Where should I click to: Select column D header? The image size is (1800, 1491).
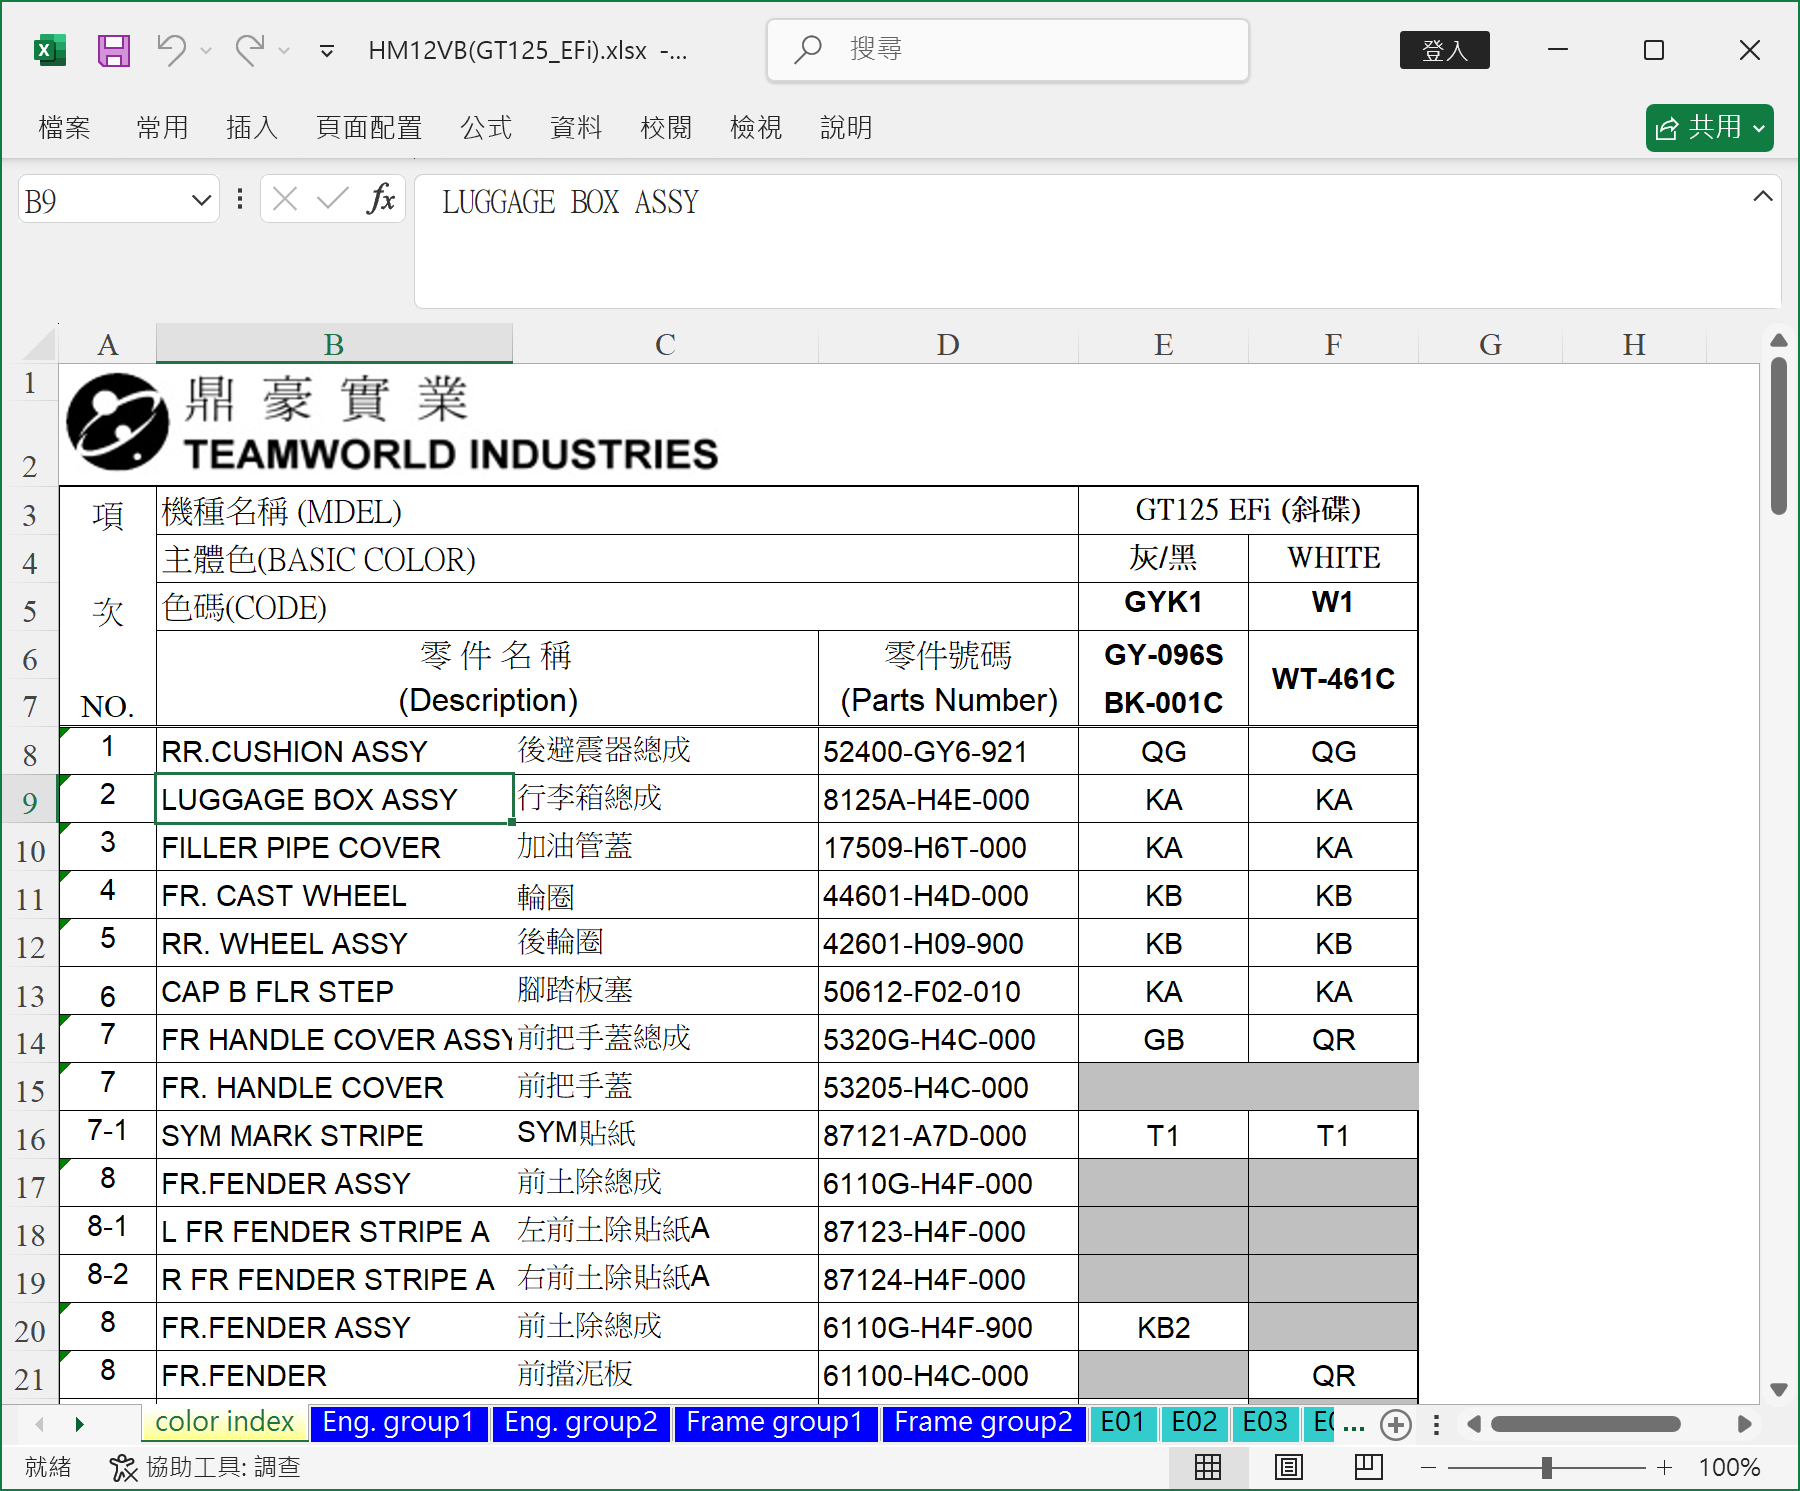[x=948, y=344]
